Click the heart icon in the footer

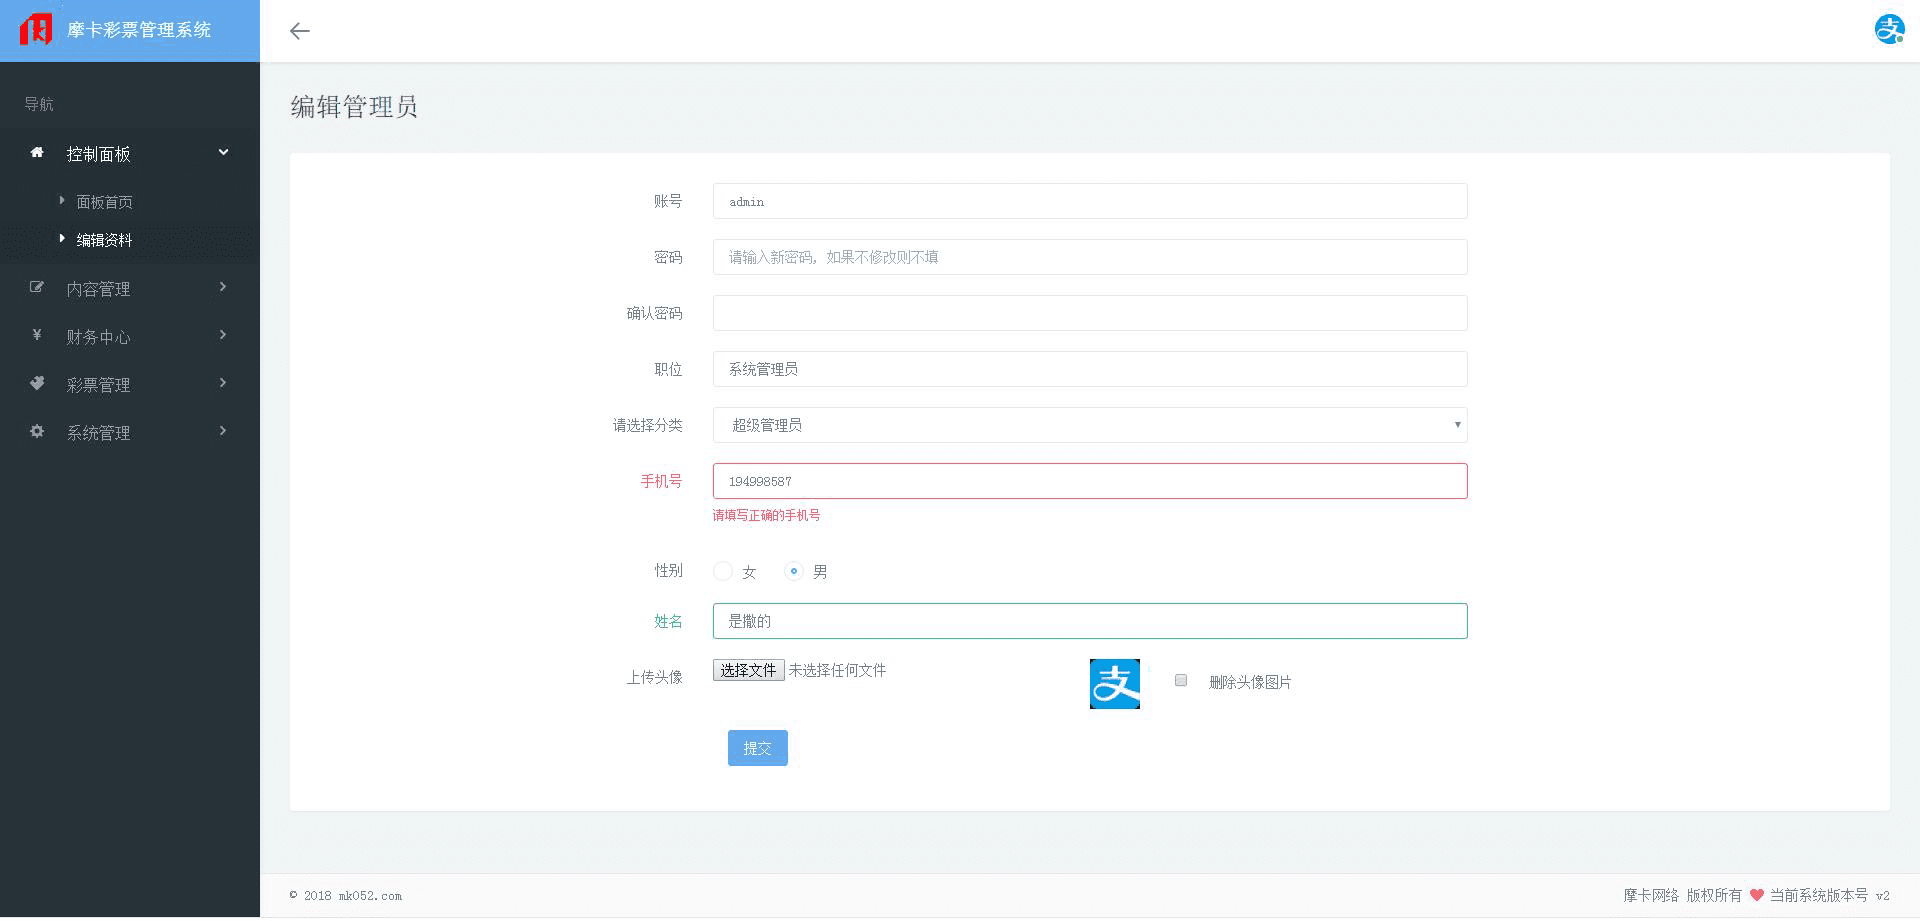tap(1756, 895)
